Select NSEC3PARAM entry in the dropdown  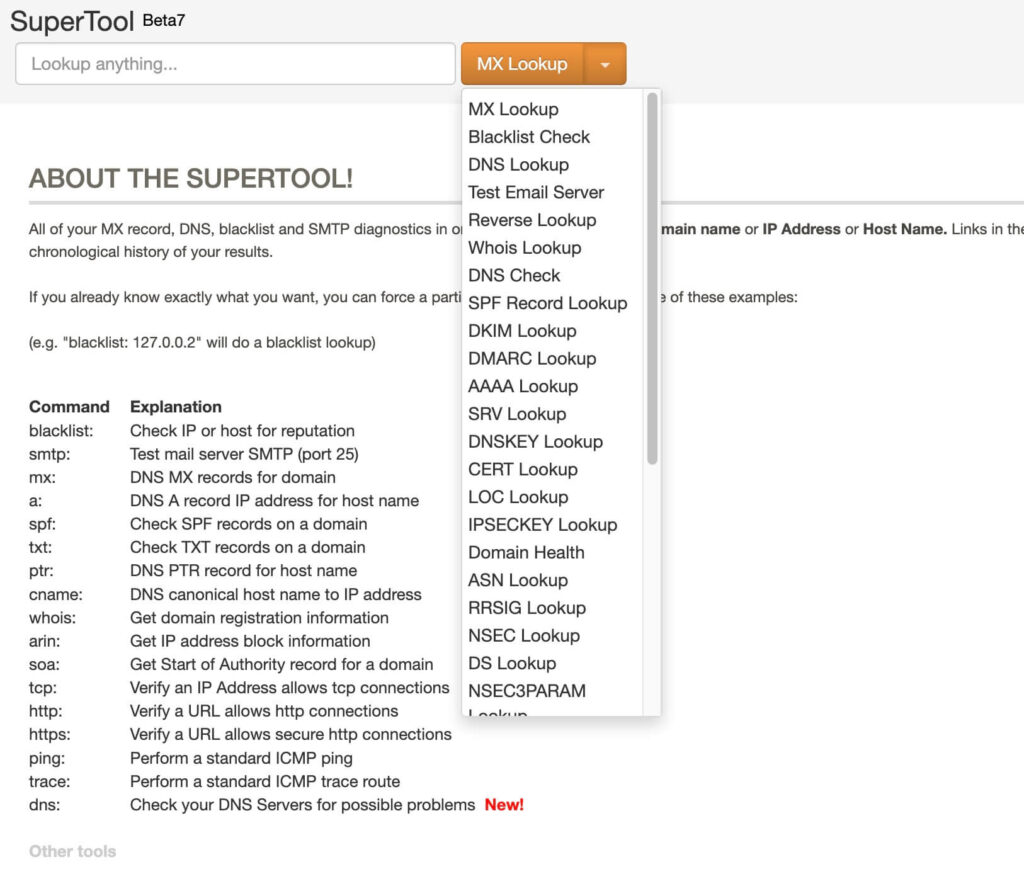click(527, 691)
